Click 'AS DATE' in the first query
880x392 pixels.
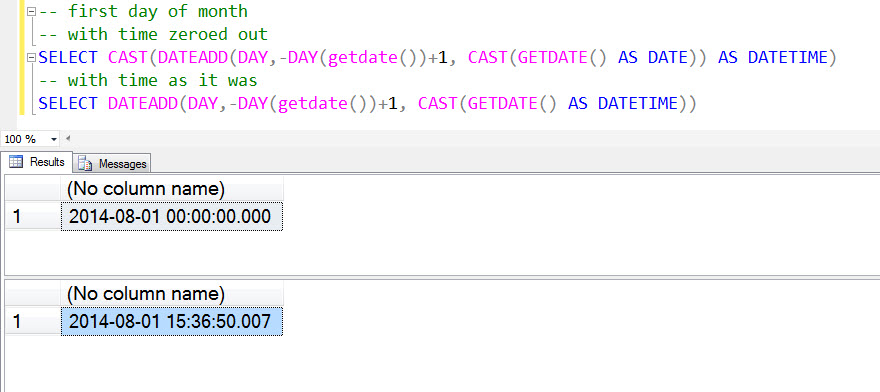tap(653, 57)
